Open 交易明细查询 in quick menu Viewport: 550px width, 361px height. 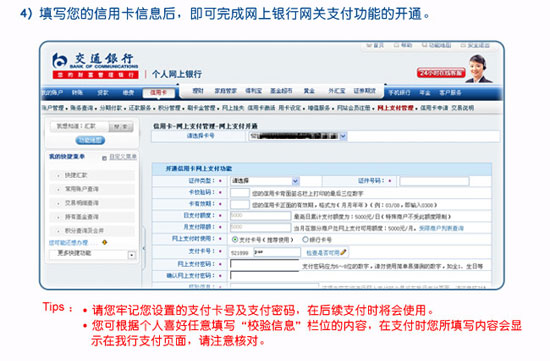coord(82,203)
